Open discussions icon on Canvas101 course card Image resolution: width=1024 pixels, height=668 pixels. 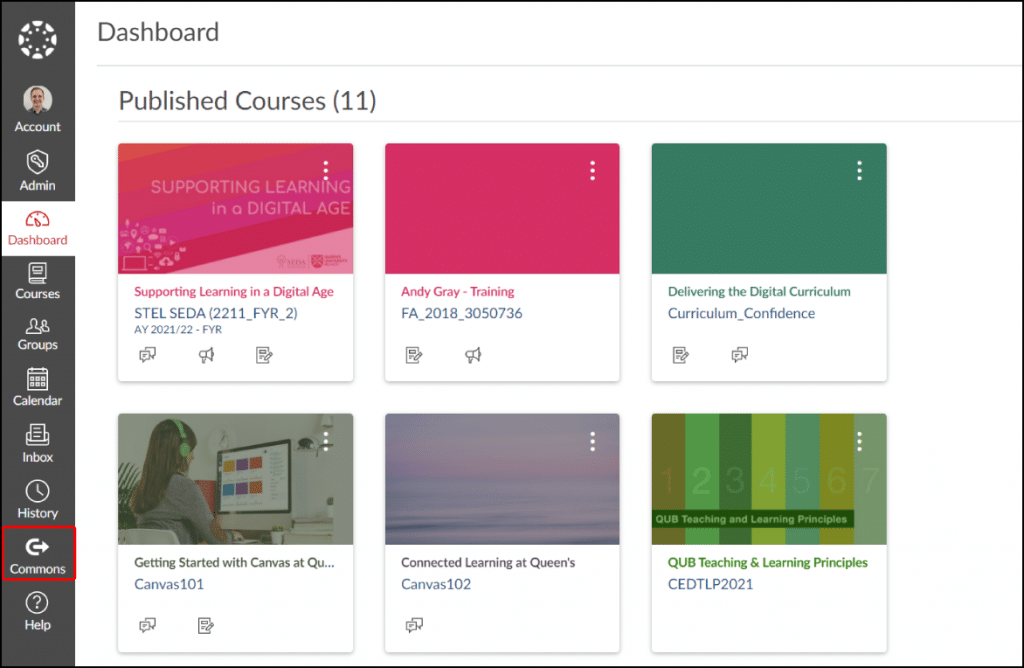[147, 624]
